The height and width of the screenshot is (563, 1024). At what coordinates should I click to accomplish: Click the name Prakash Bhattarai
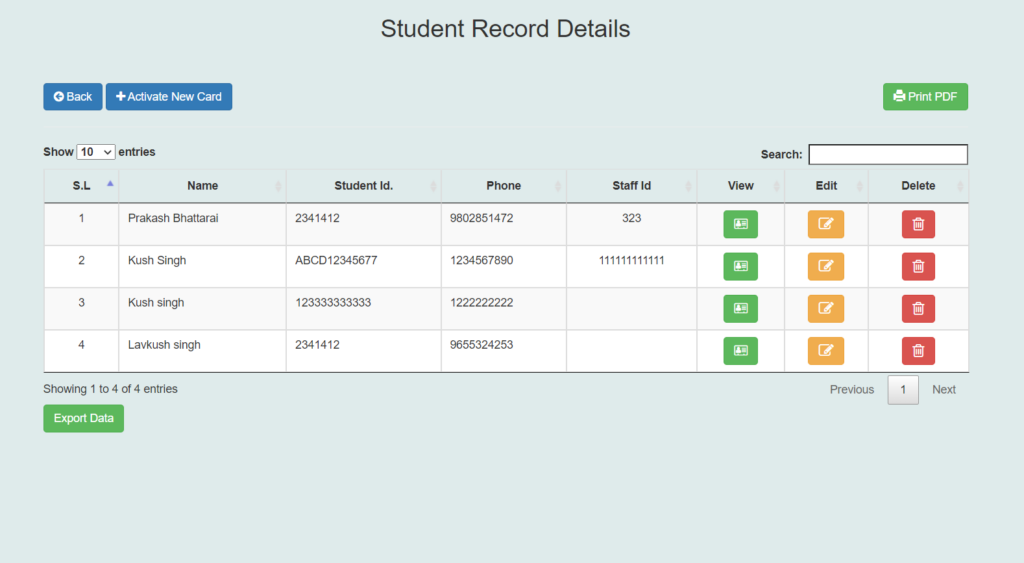click(x=173, y=218)
